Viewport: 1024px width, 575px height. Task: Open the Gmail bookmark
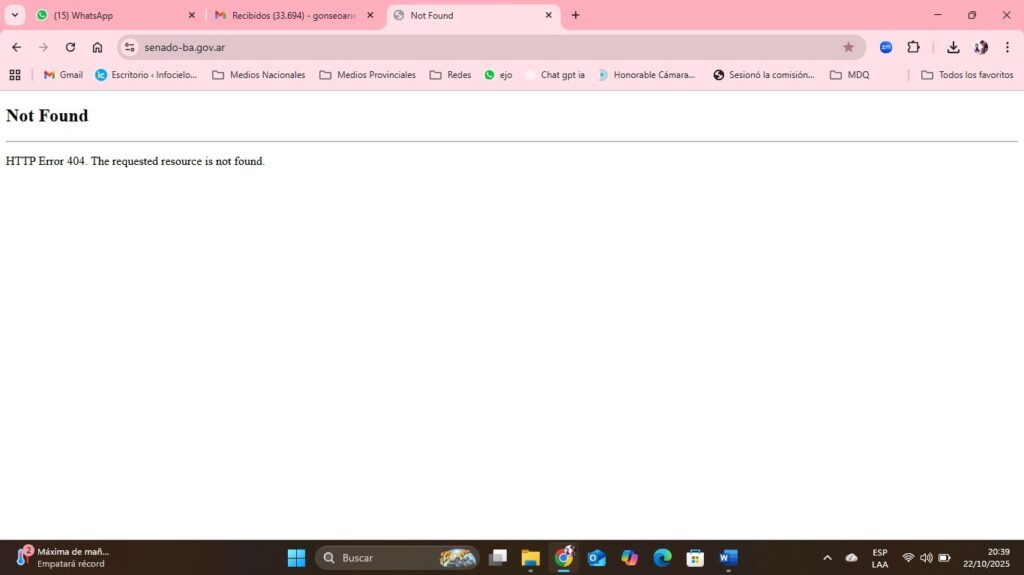click(63, 75)
